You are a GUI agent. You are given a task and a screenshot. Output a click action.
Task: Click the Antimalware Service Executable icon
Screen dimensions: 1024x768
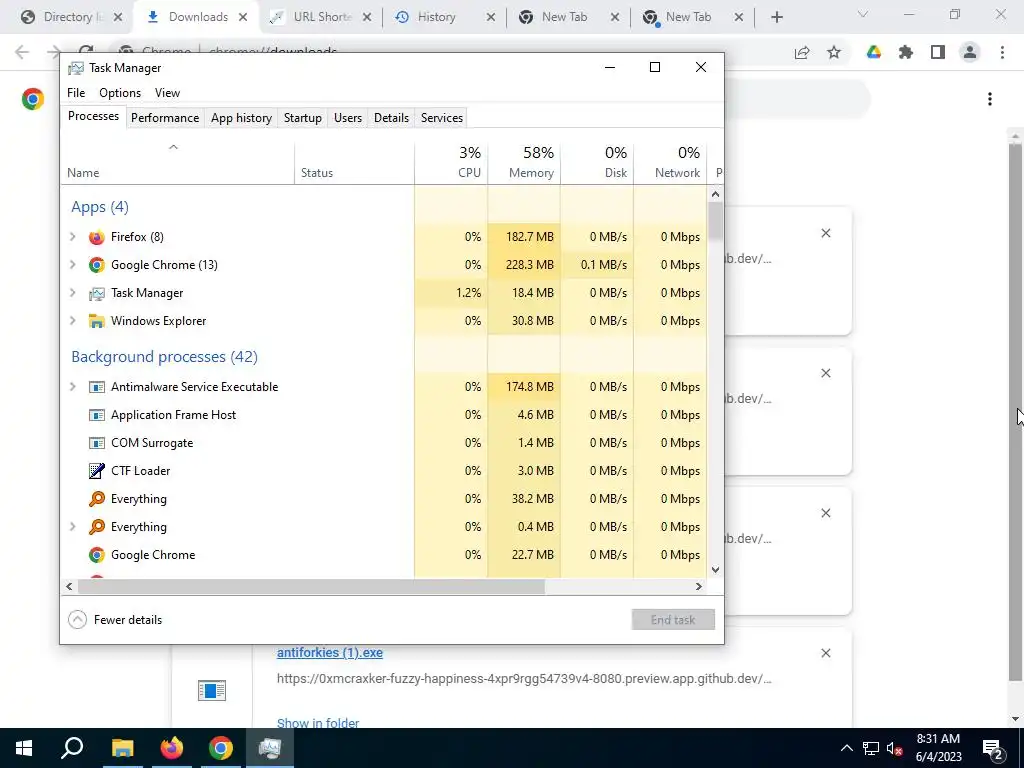(97, 387)
